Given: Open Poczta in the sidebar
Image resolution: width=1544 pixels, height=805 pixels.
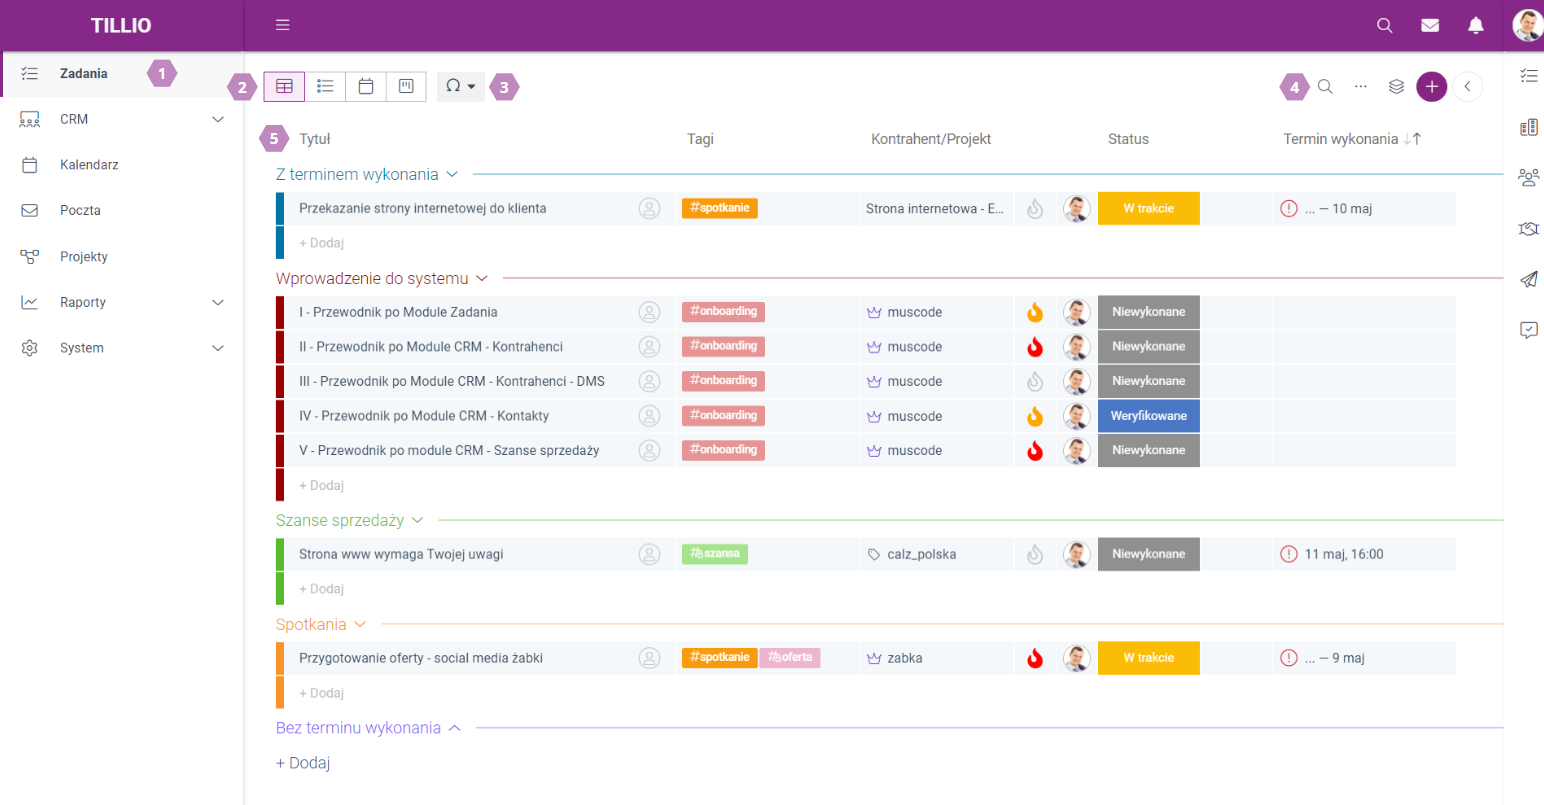Looking at the screenshot, I should tap(122, 211).
